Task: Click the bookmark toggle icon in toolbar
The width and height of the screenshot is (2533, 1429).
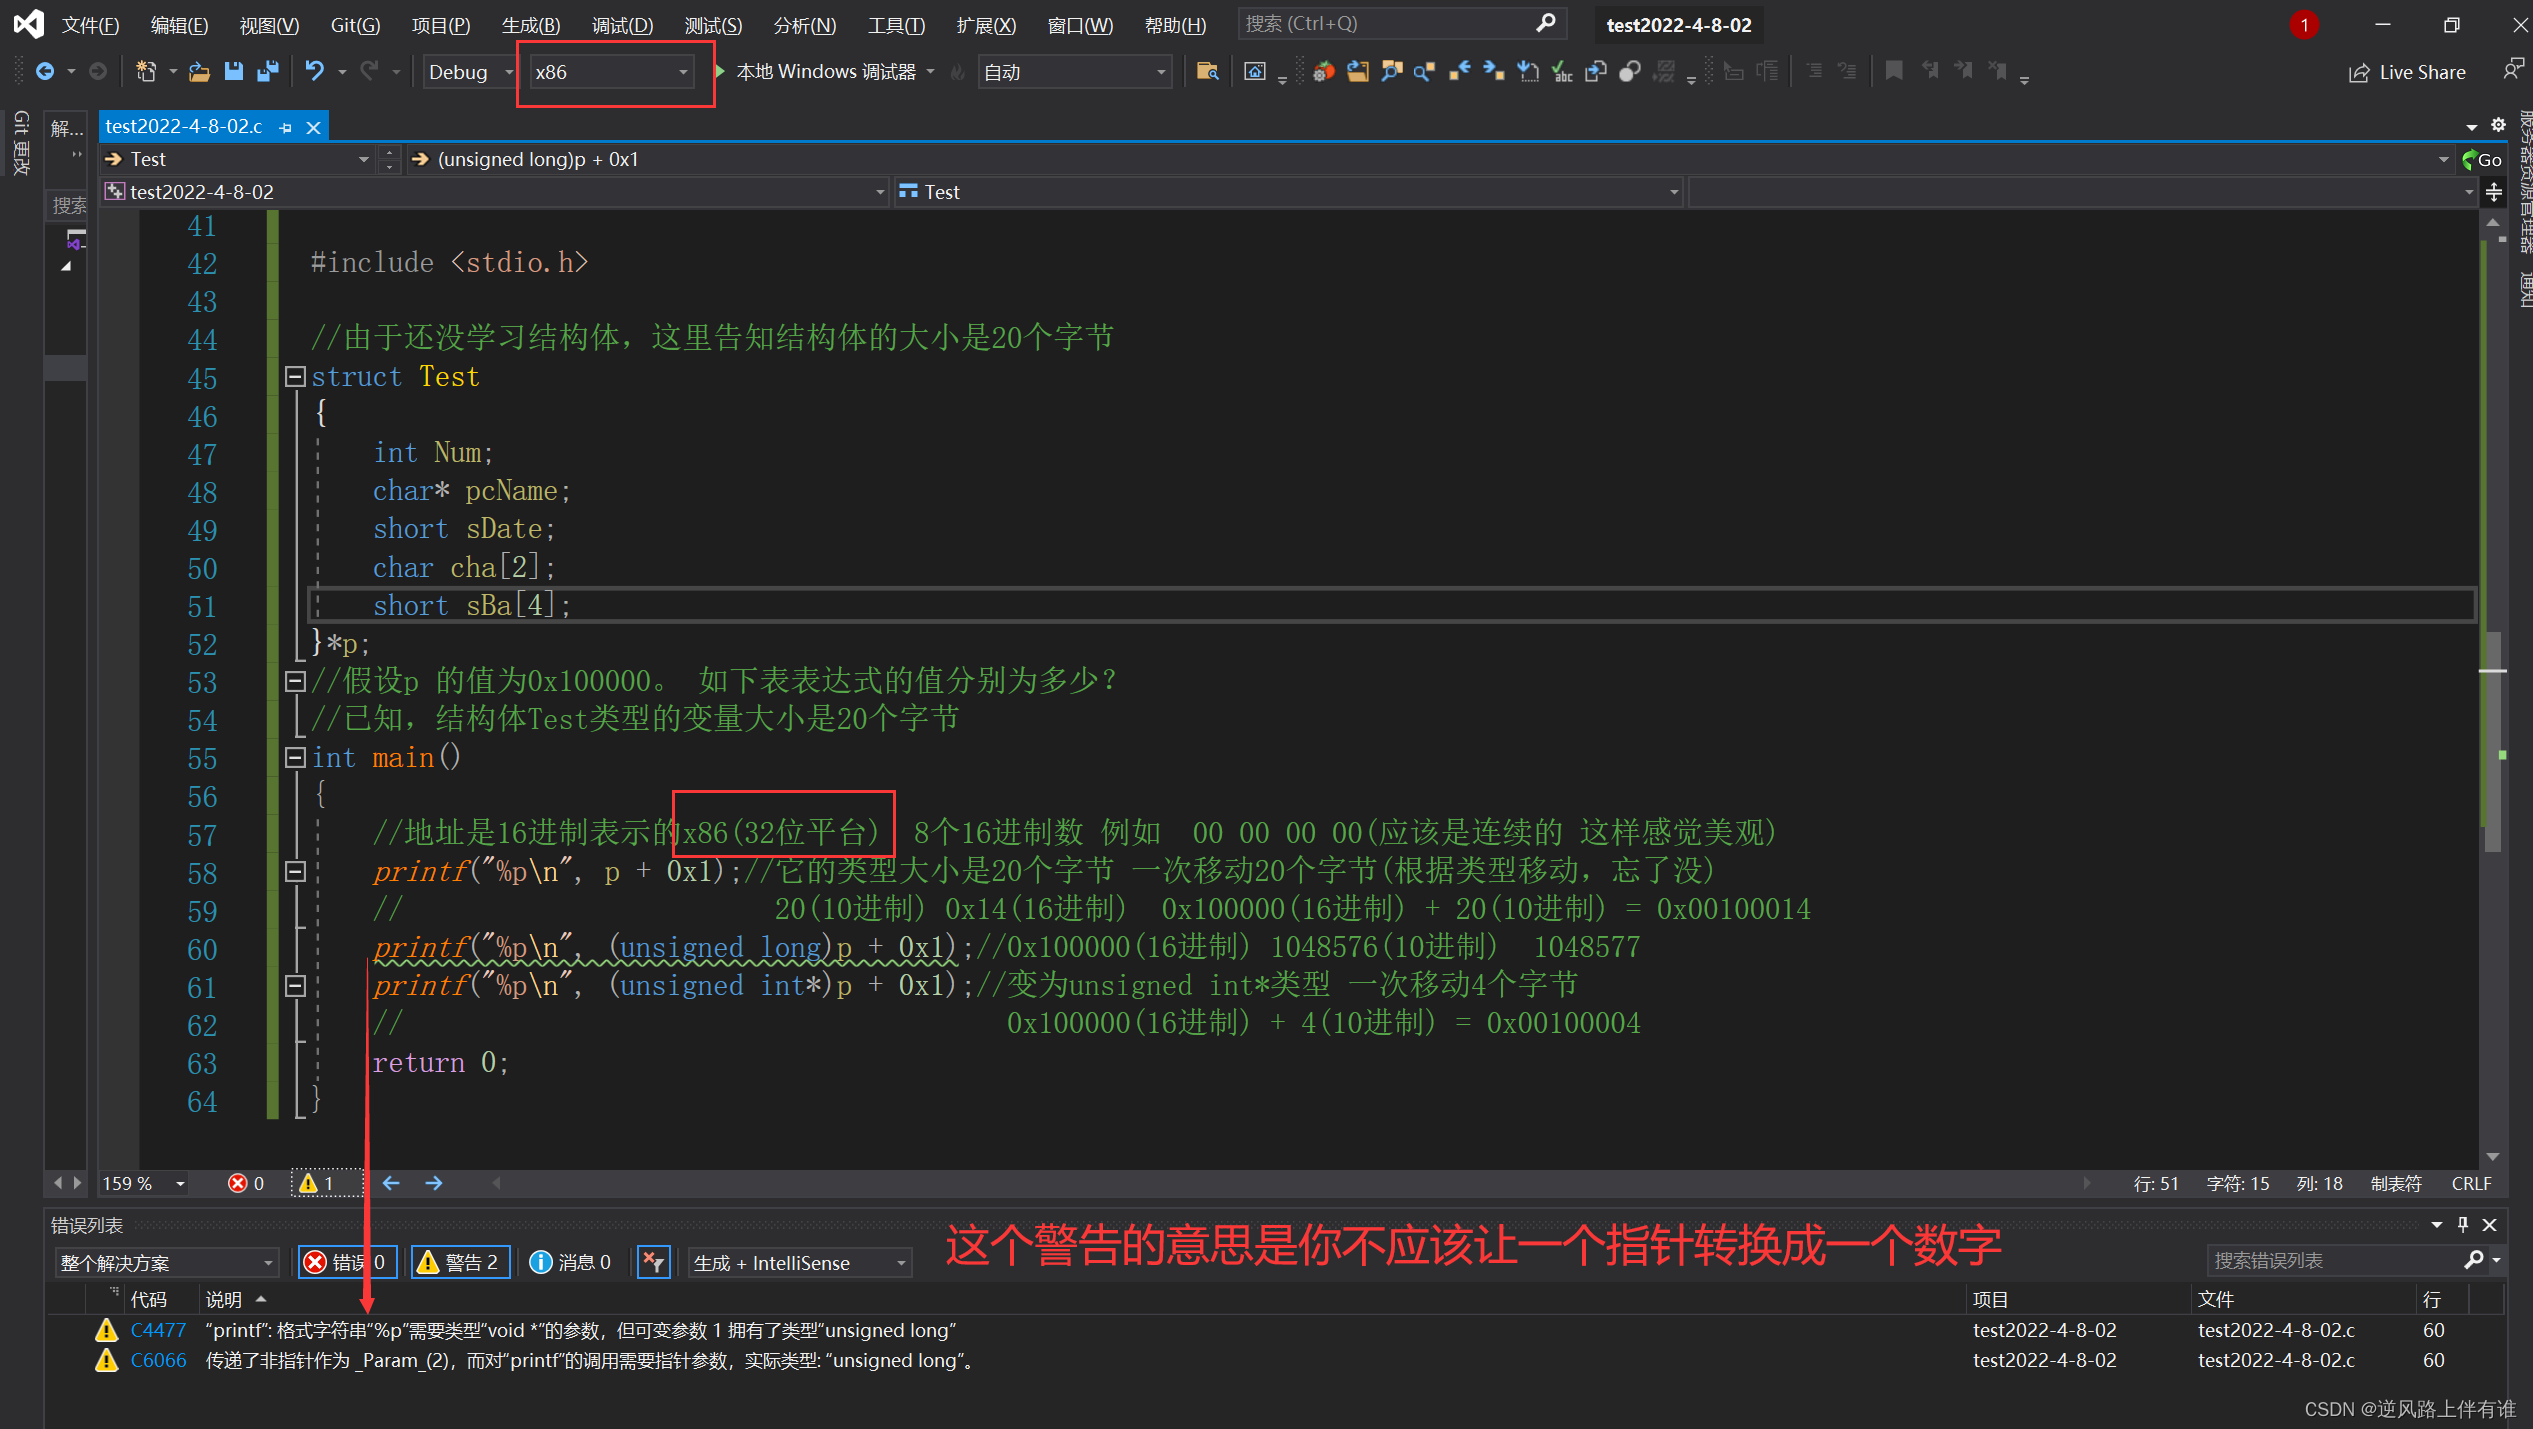Action: click(x=1893, y=72)
